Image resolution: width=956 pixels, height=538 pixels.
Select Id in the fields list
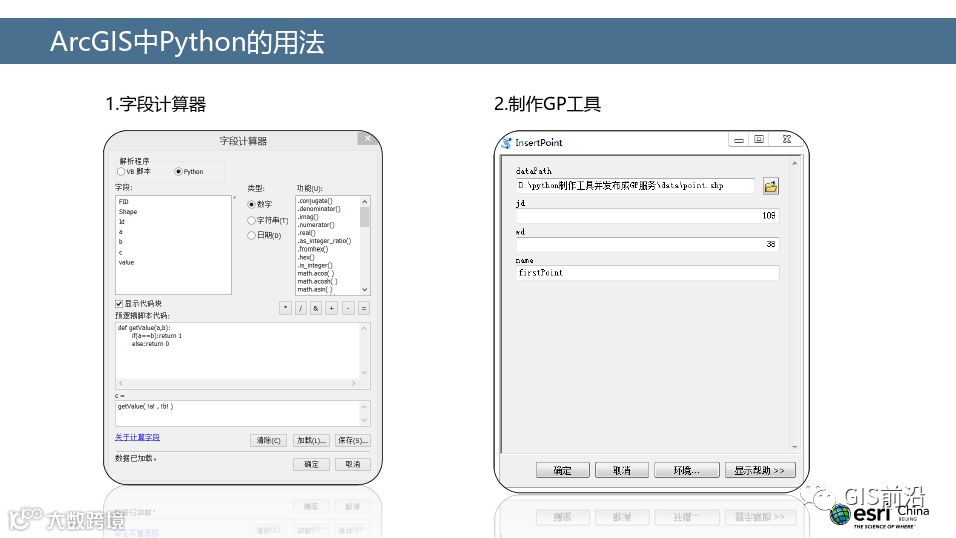click(121, 222)
